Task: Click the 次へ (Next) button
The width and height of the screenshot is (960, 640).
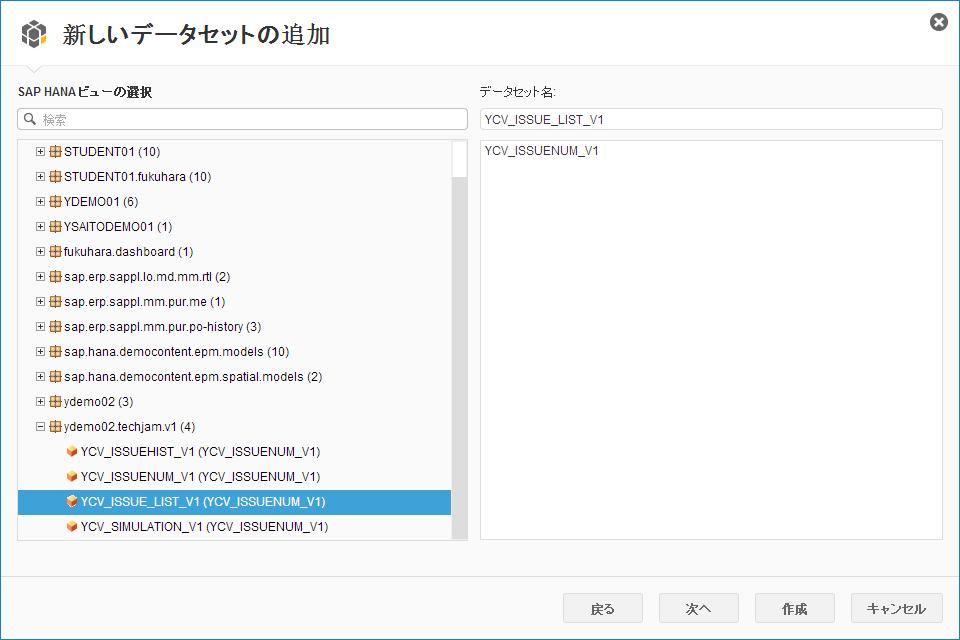Action: (699, 608)
